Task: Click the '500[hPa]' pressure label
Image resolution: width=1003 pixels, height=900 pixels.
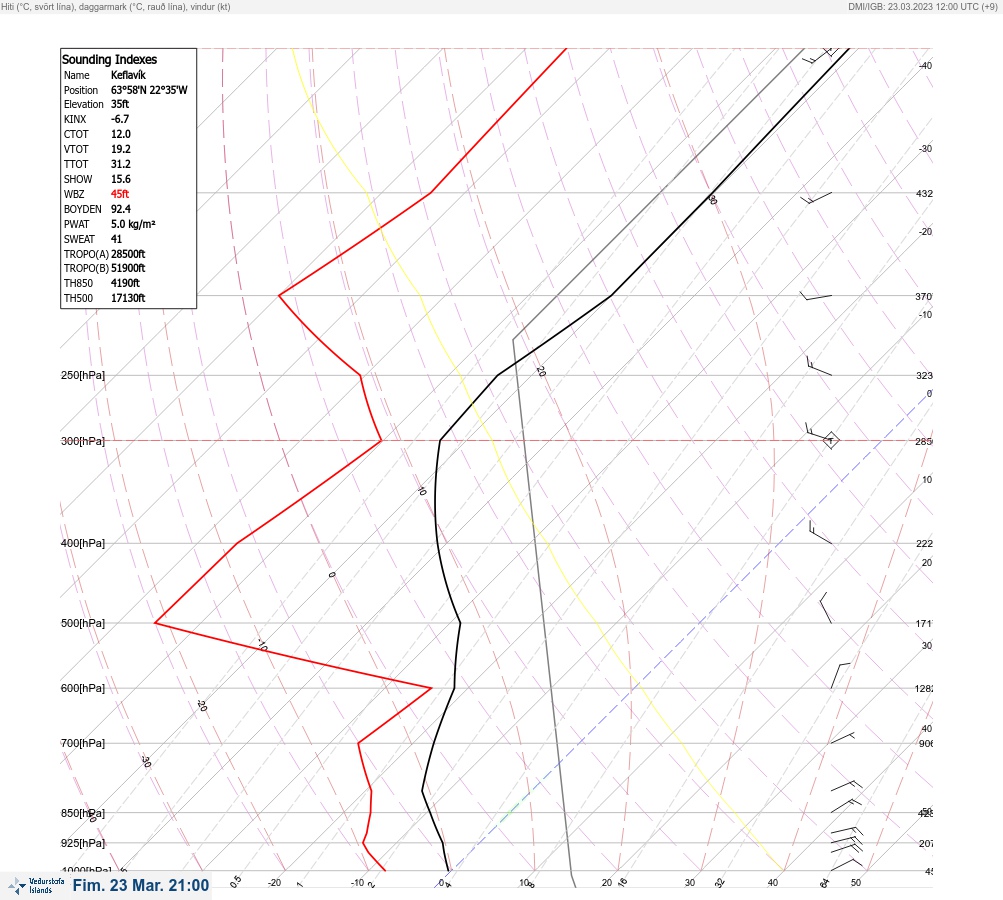Action: pos(83,623)
